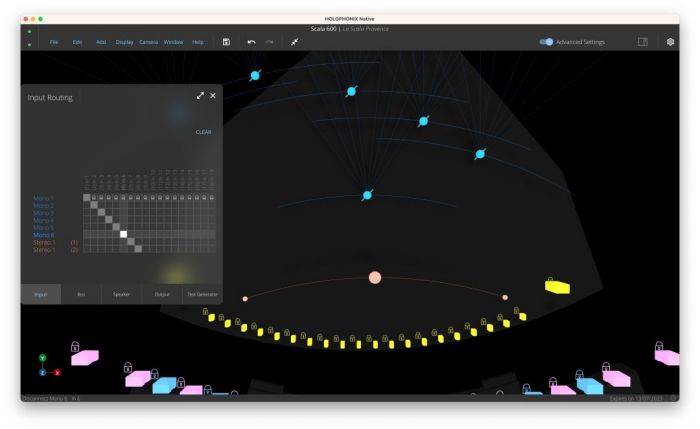Viewport: 700px width, 429px height.
Task: Toggle the Advanced Settings switch
Action: (546, 42)
